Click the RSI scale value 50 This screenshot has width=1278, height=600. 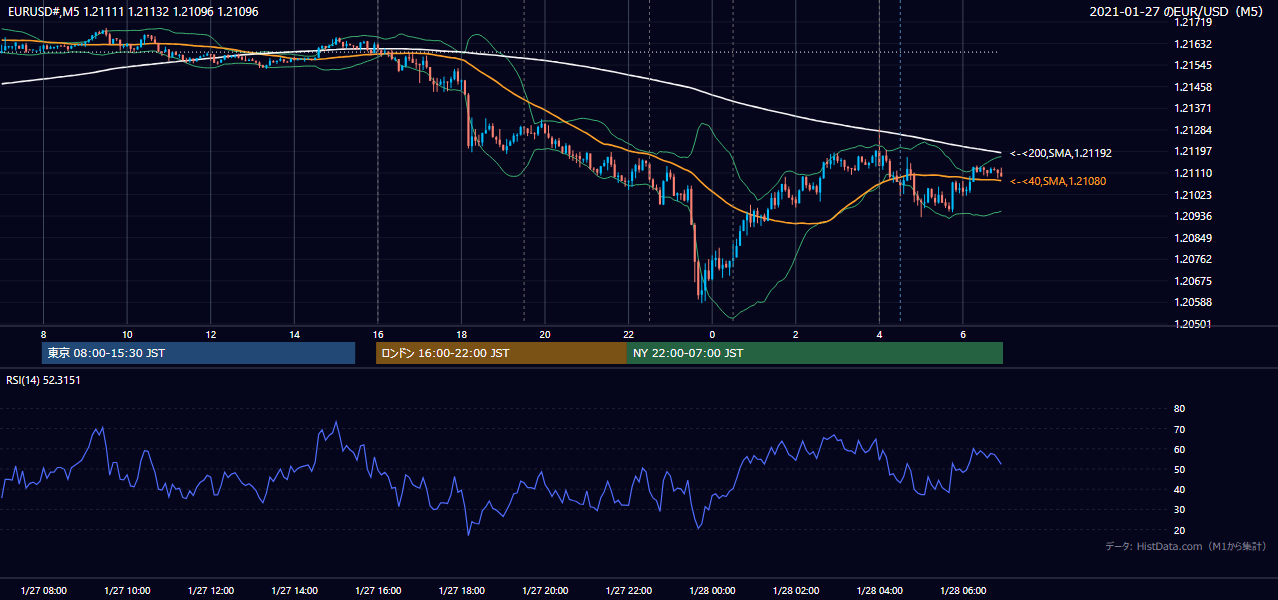coord(1179,469)
